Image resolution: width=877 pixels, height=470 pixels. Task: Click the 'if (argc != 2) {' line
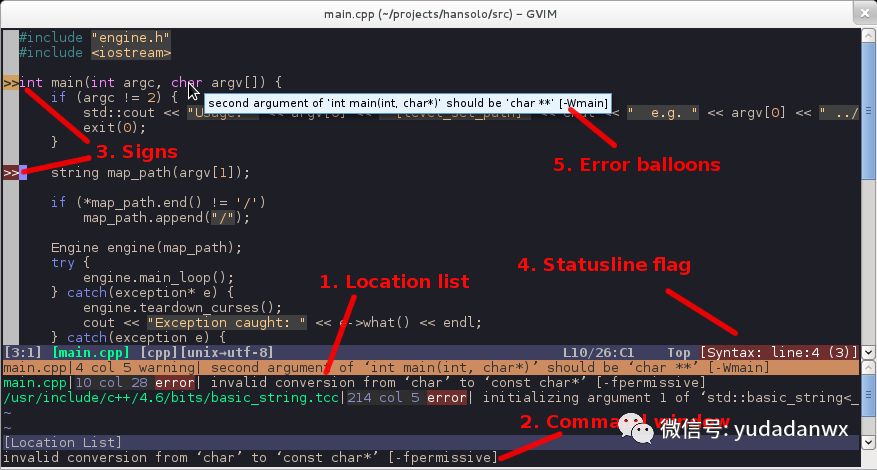click(x=114, y=98)
